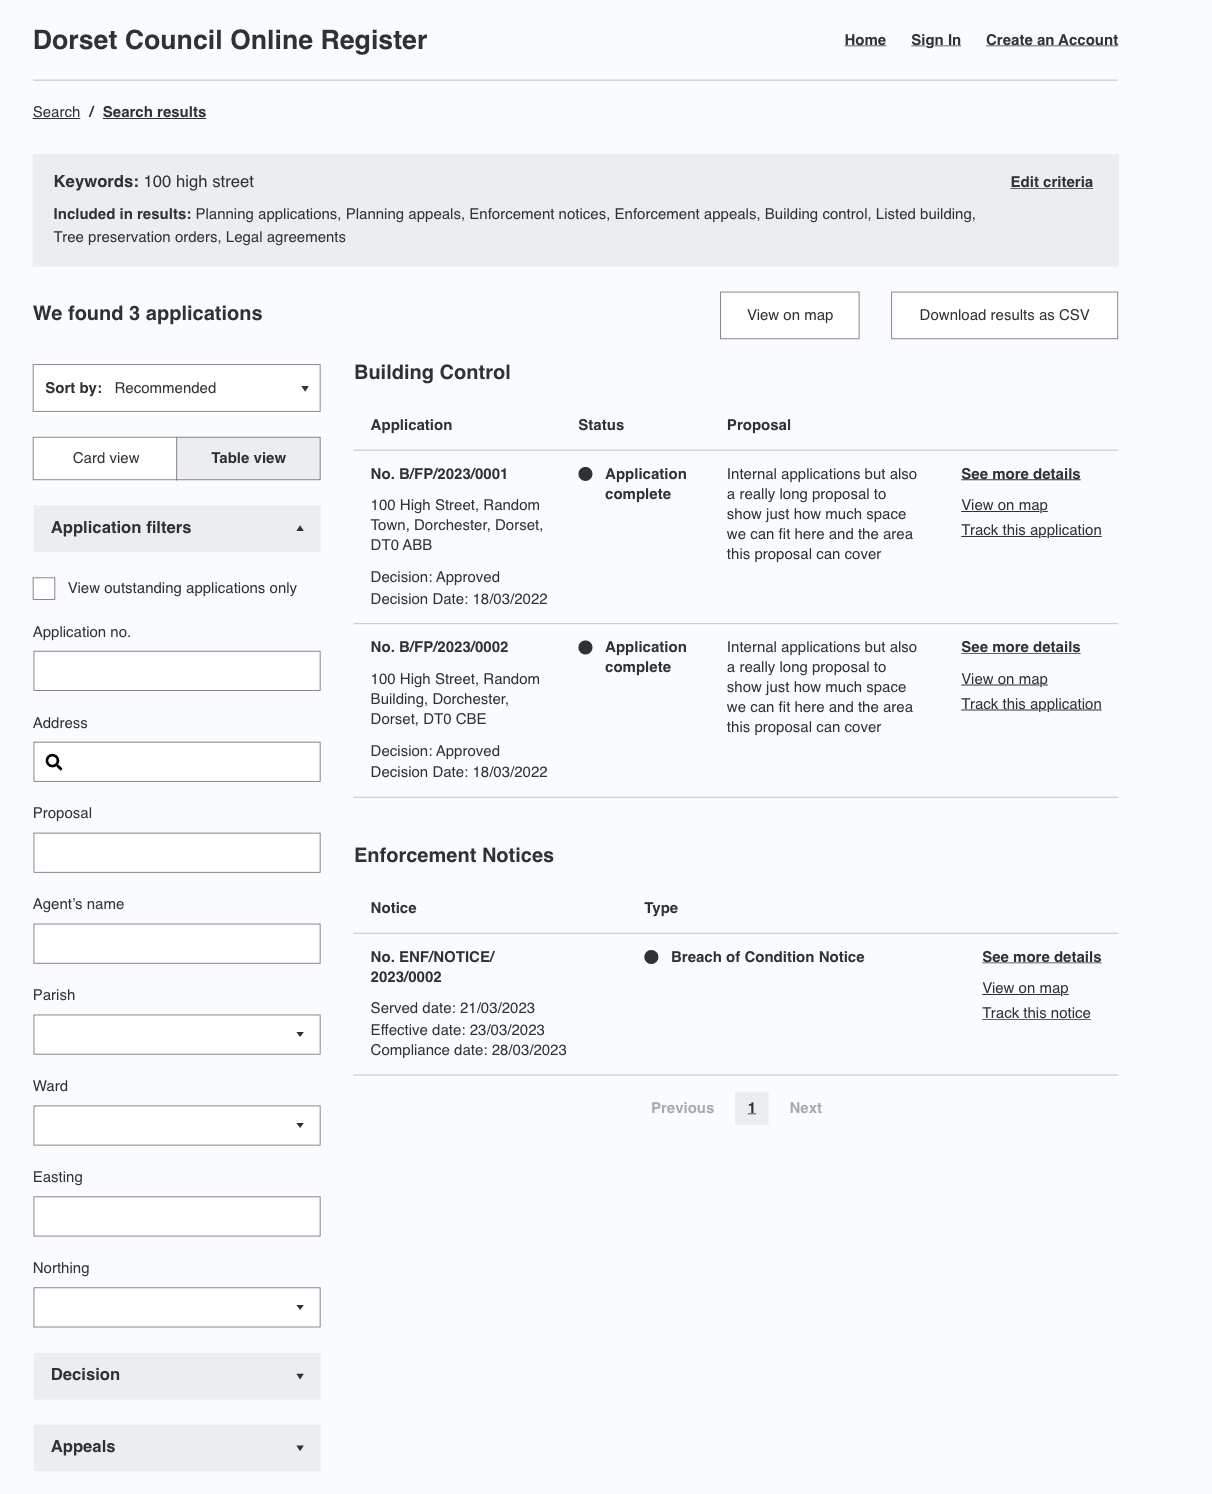Click the View on map button

pyautogui.click(x=789, y=315)
